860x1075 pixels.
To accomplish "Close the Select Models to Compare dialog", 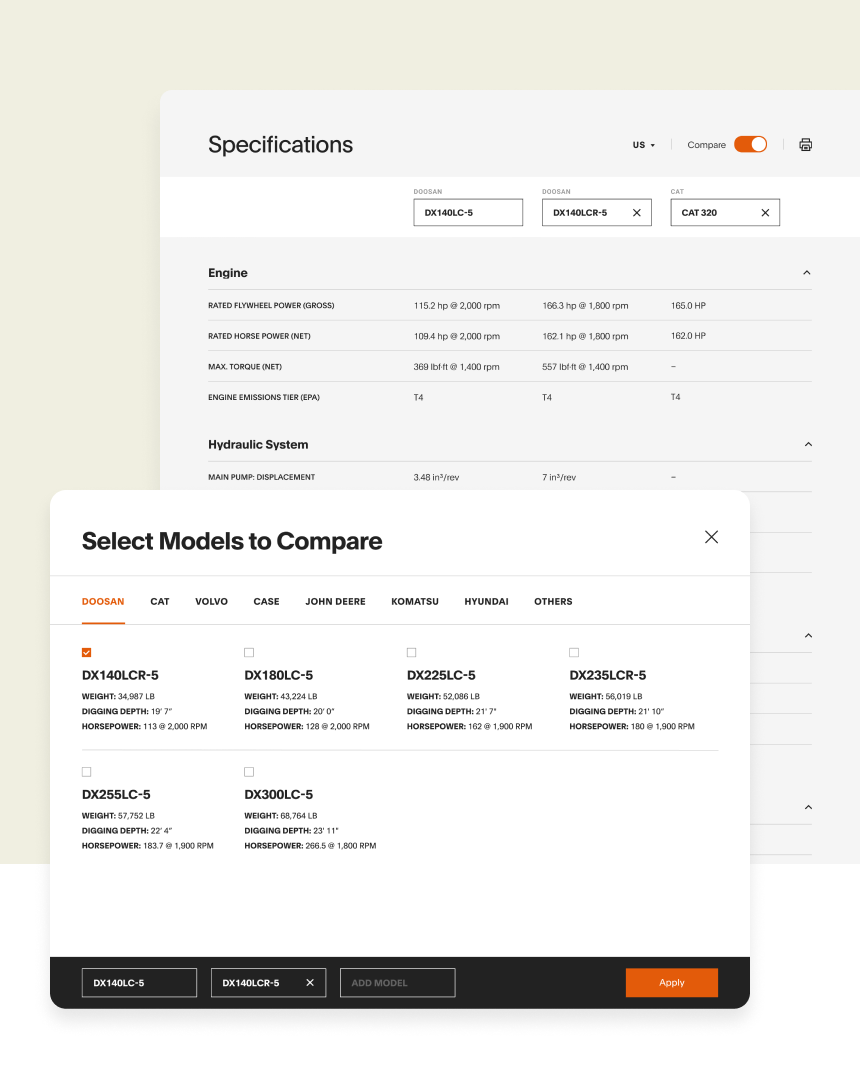I will (x=711, y=537).
